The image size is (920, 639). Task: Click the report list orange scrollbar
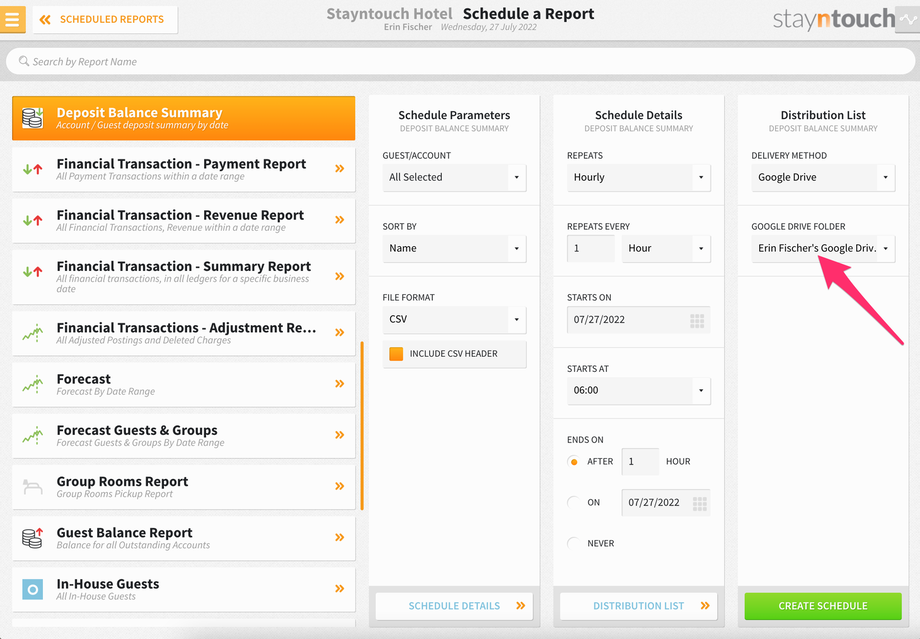coord(362,425)
